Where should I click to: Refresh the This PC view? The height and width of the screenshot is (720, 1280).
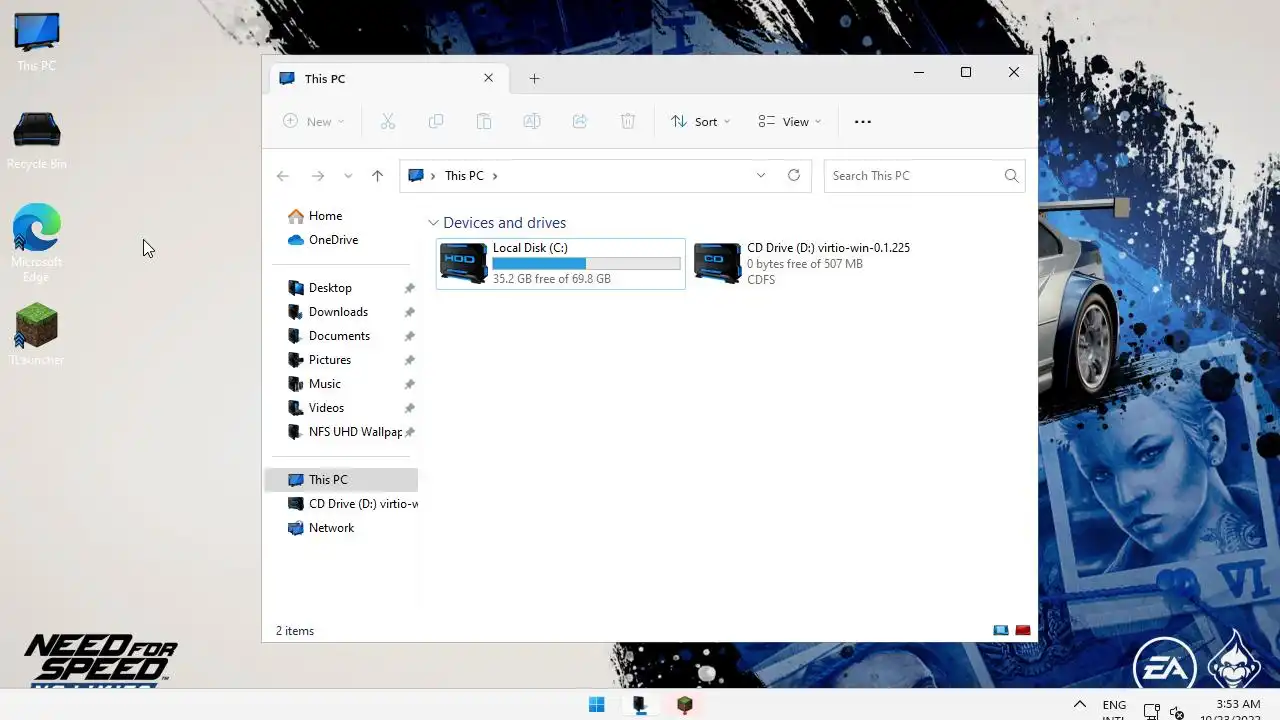coord(794,175)
